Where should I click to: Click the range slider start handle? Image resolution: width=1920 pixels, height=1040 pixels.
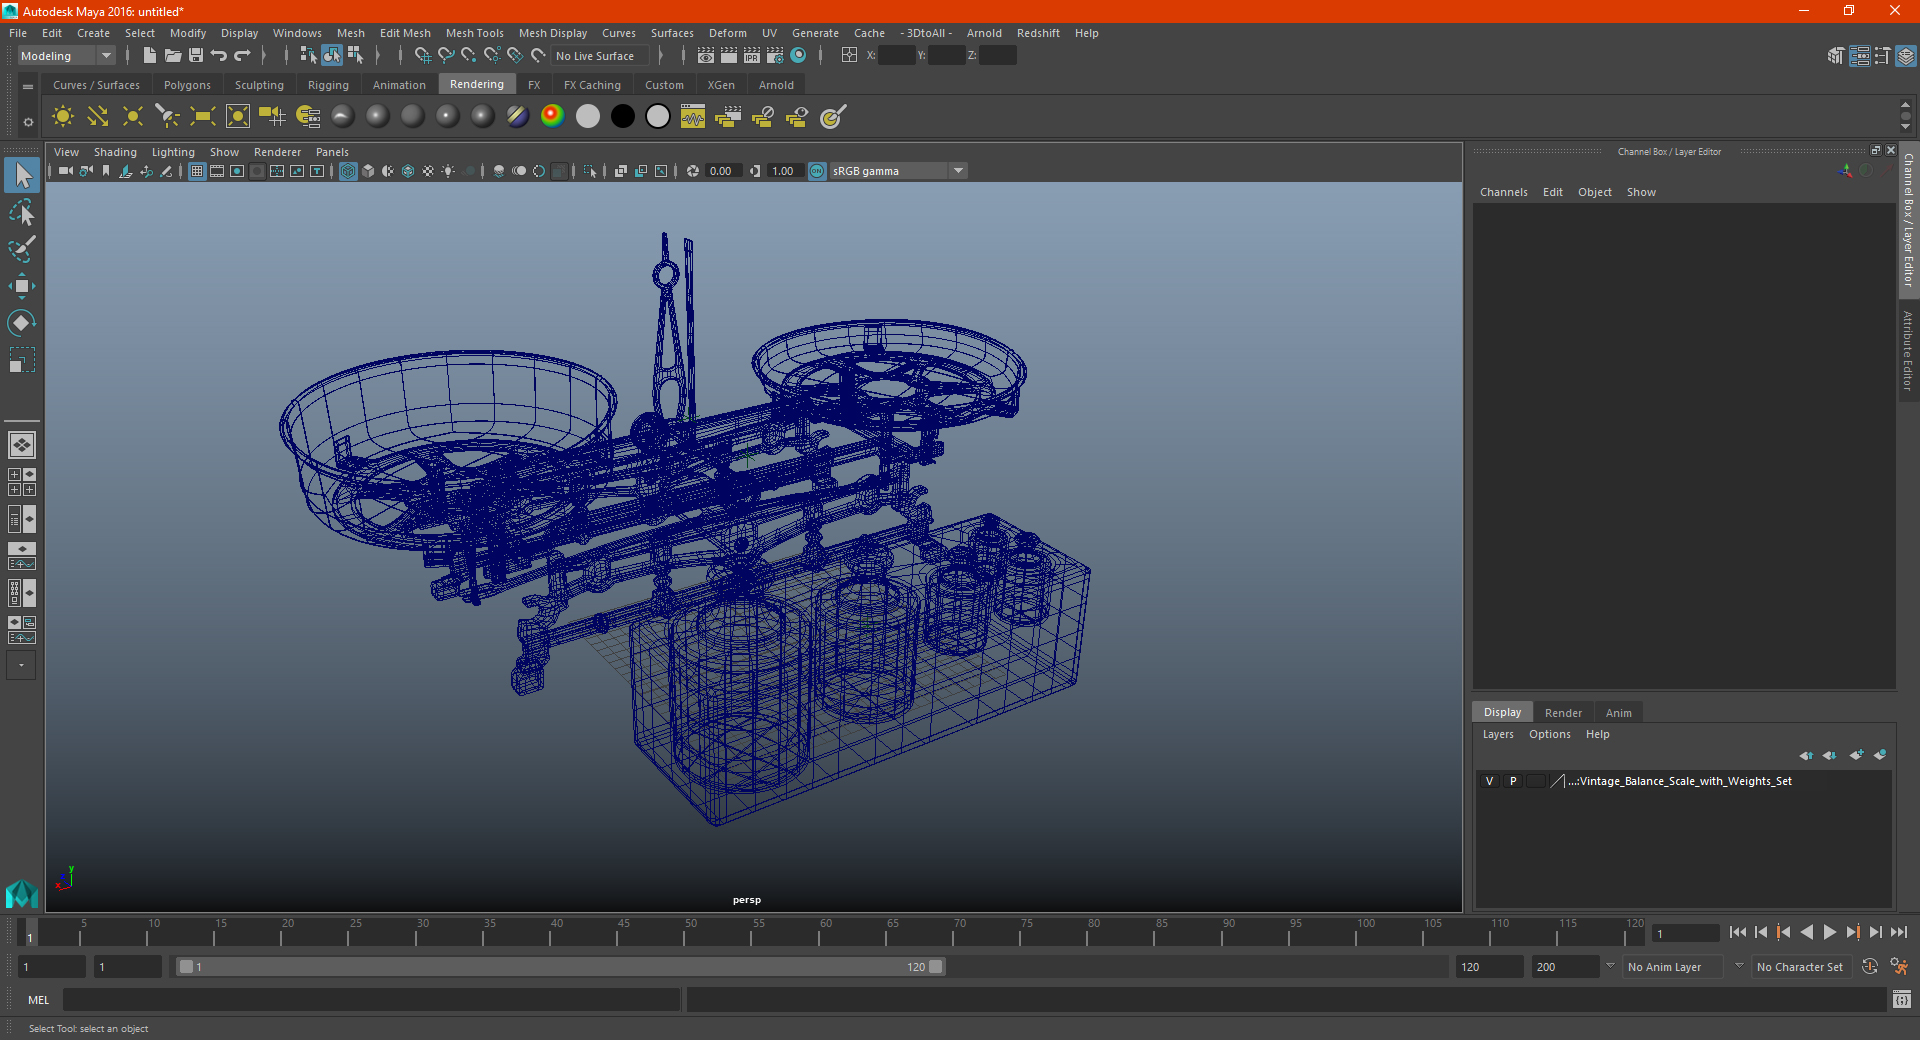186,967
